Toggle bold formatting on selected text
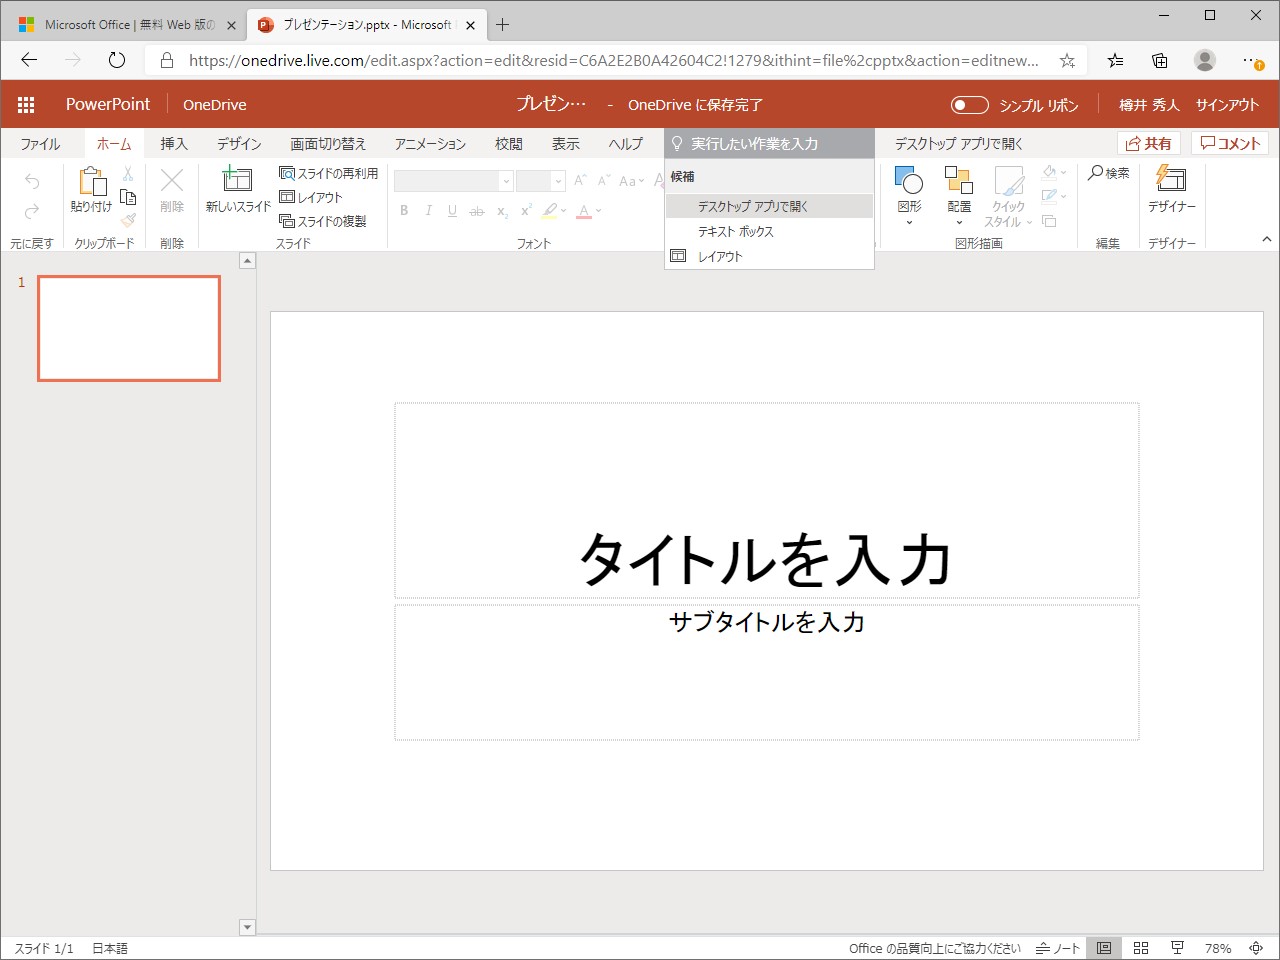This screenshot has height=960, width=1280. coord(404,210)
